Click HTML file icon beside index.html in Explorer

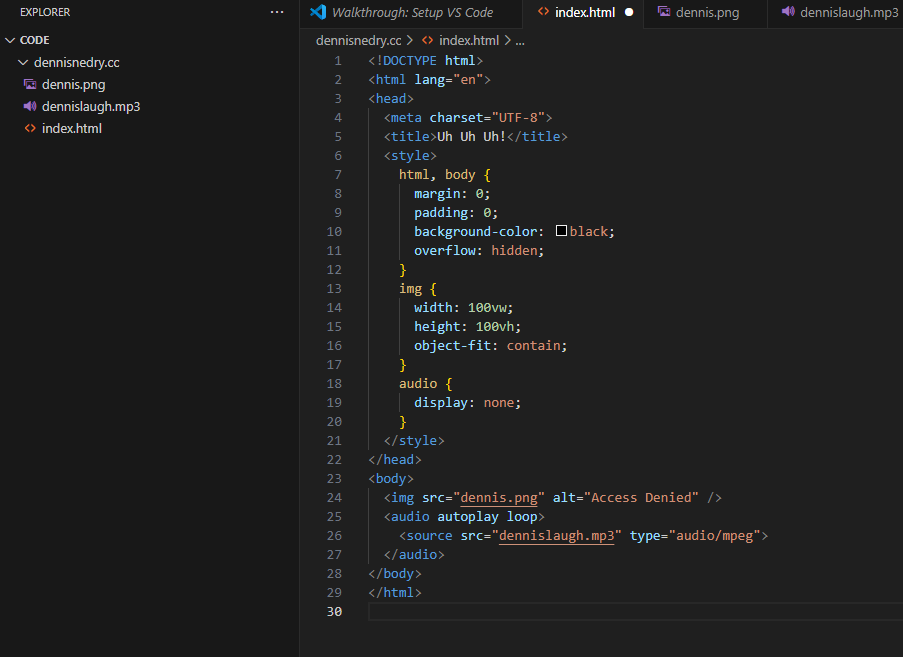pyautogui.click(x=30, y=128)
